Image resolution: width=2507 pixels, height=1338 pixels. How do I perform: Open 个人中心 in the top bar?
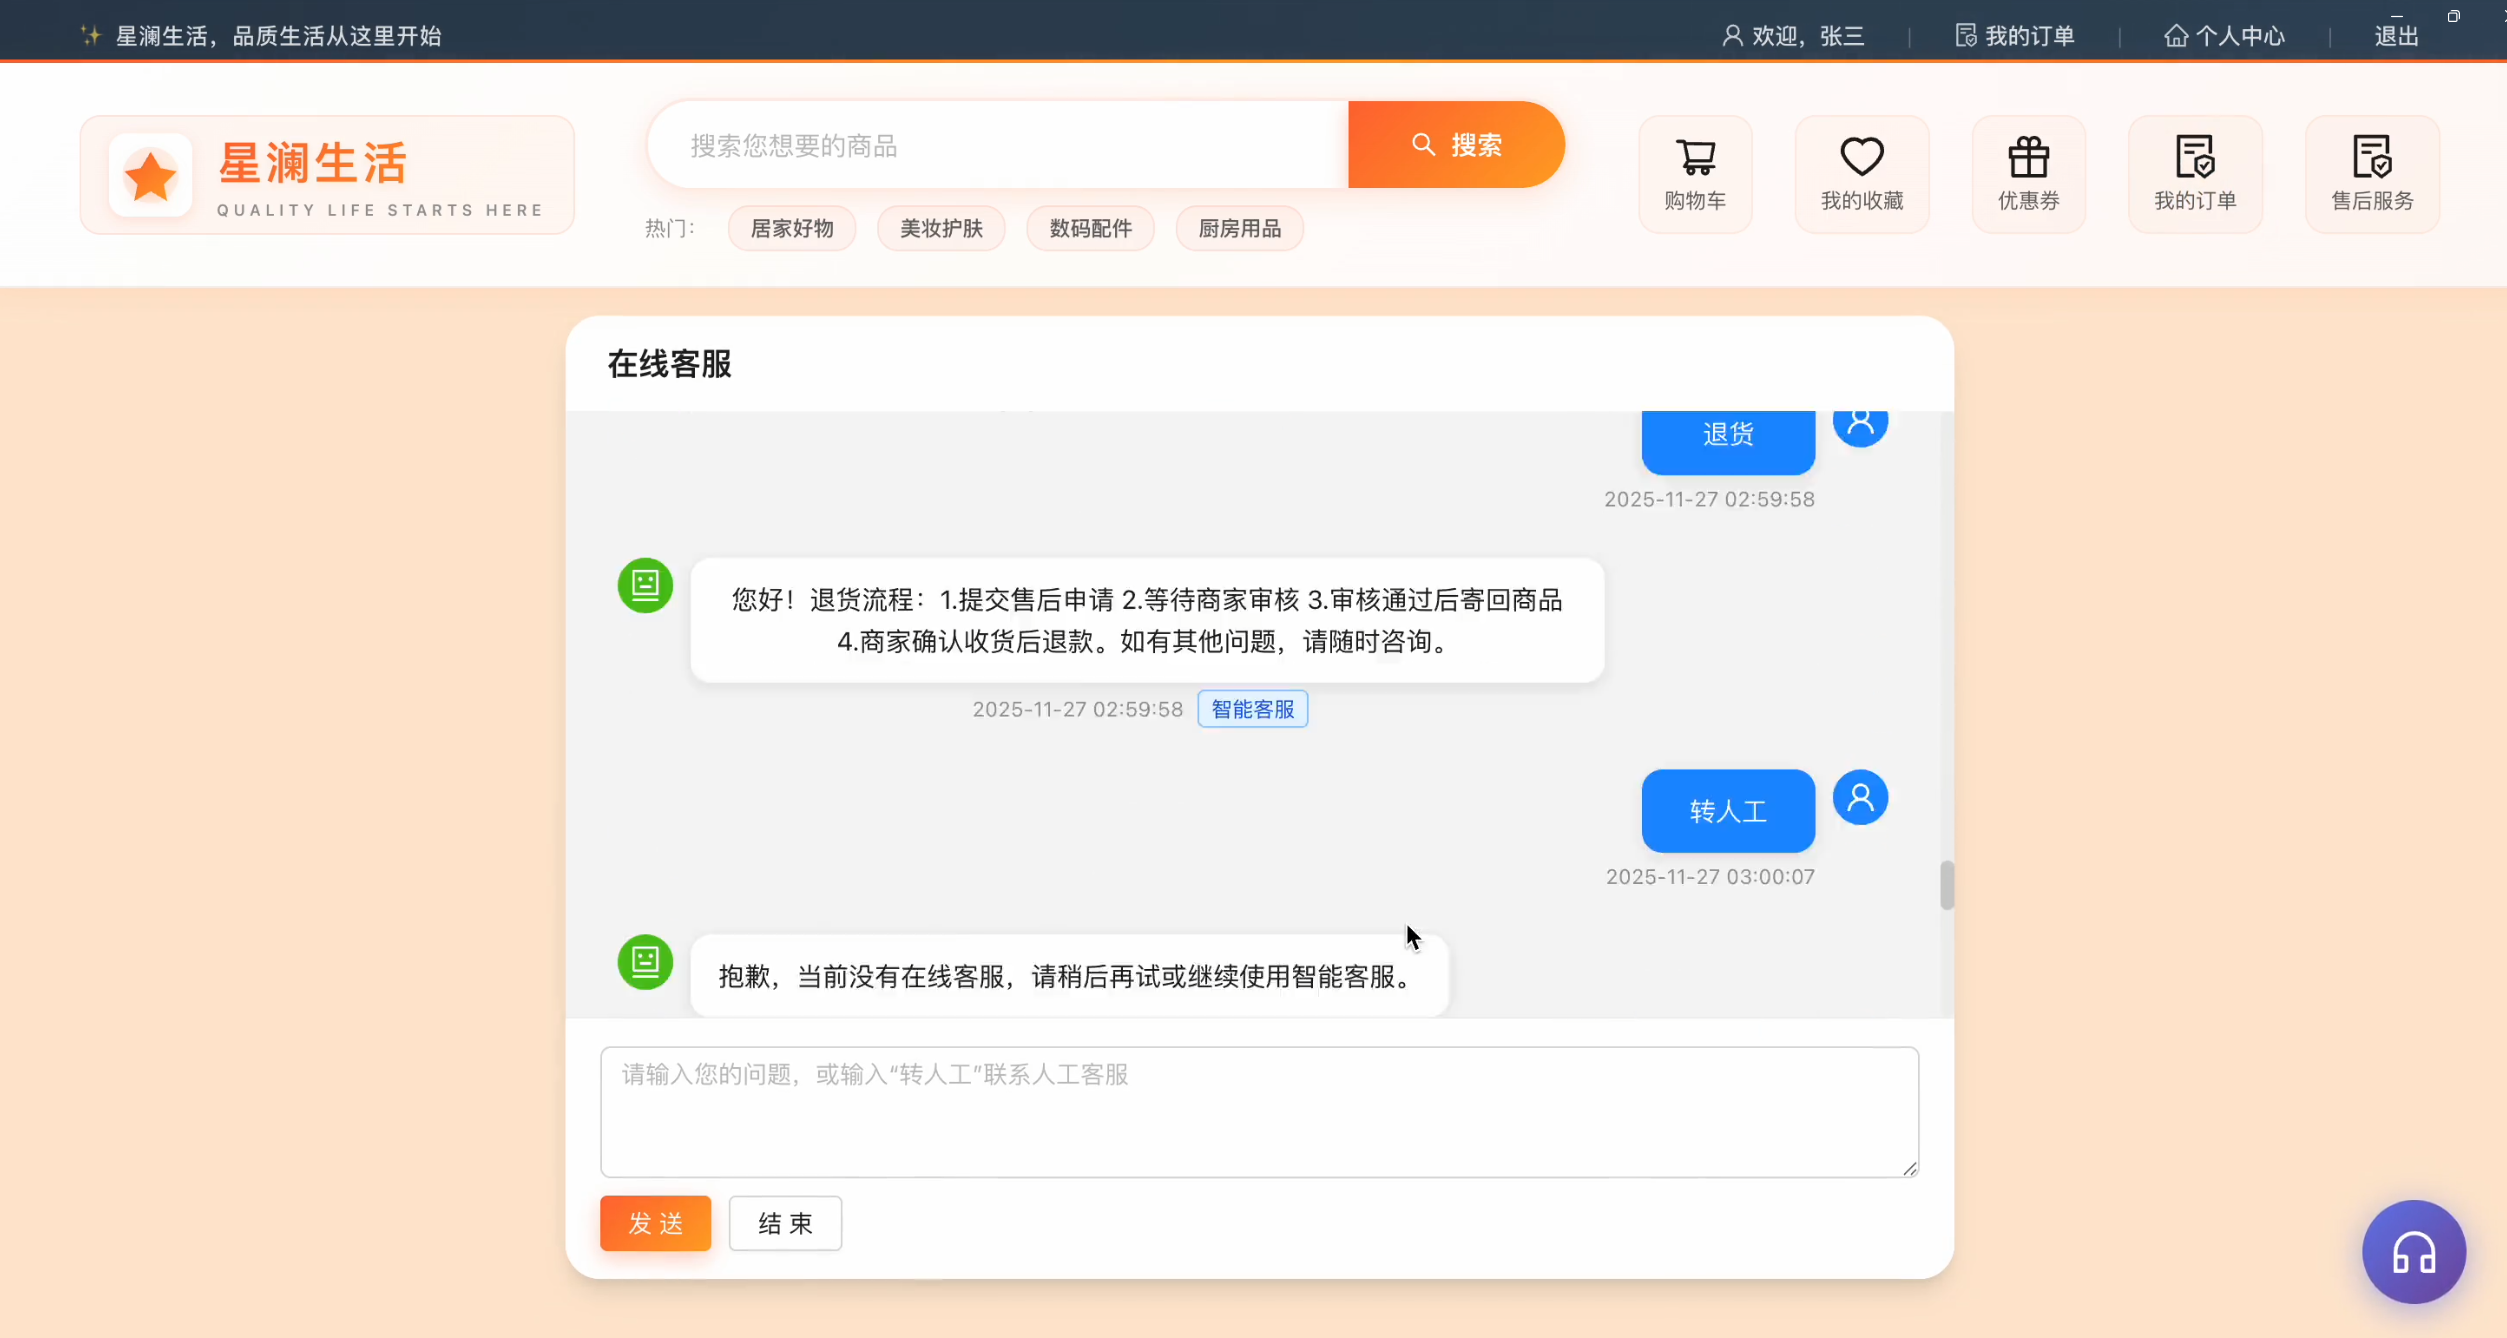click(x=2225, y=36)
